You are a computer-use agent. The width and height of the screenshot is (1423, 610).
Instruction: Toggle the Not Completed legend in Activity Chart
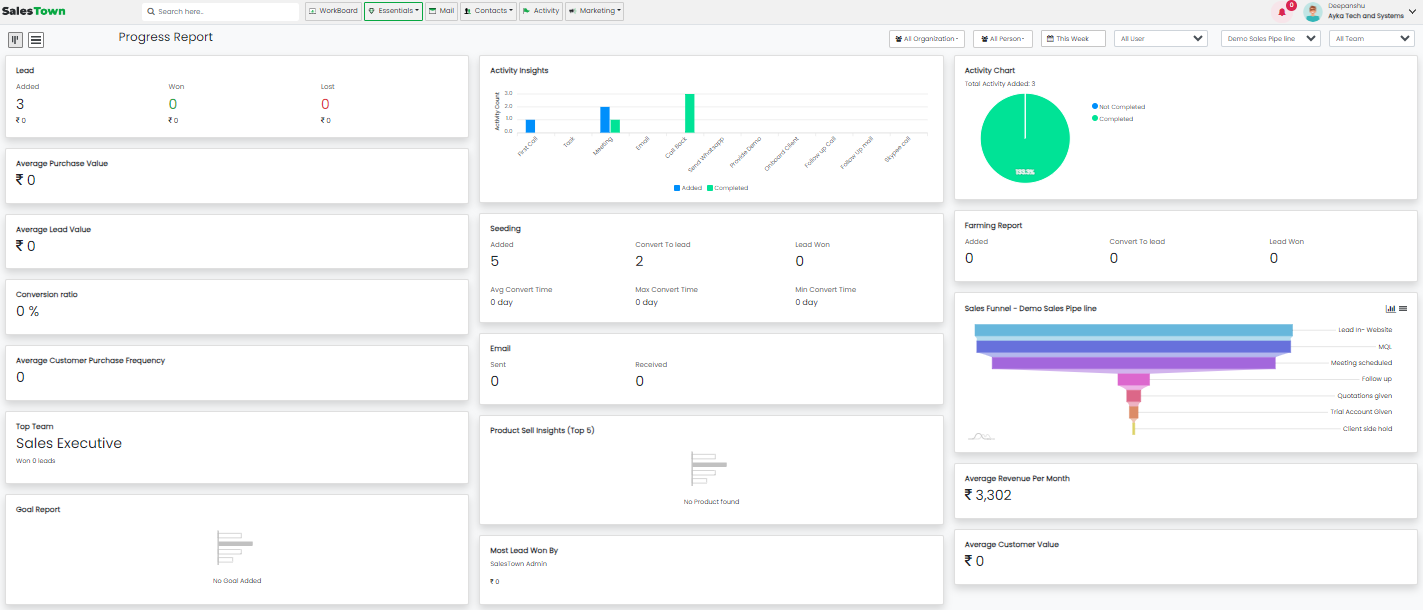(1118, 107)
